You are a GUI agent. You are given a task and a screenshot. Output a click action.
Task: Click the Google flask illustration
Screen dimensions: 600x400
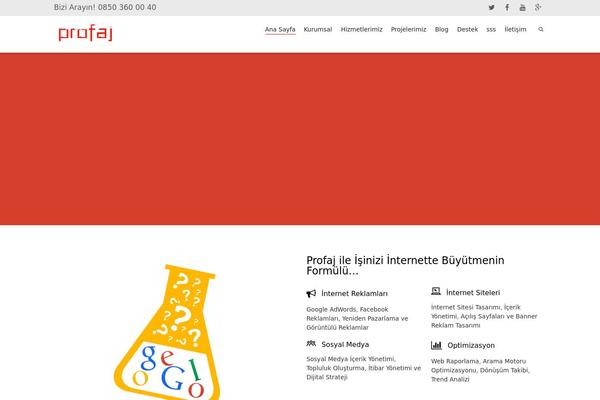pos(167,332)
